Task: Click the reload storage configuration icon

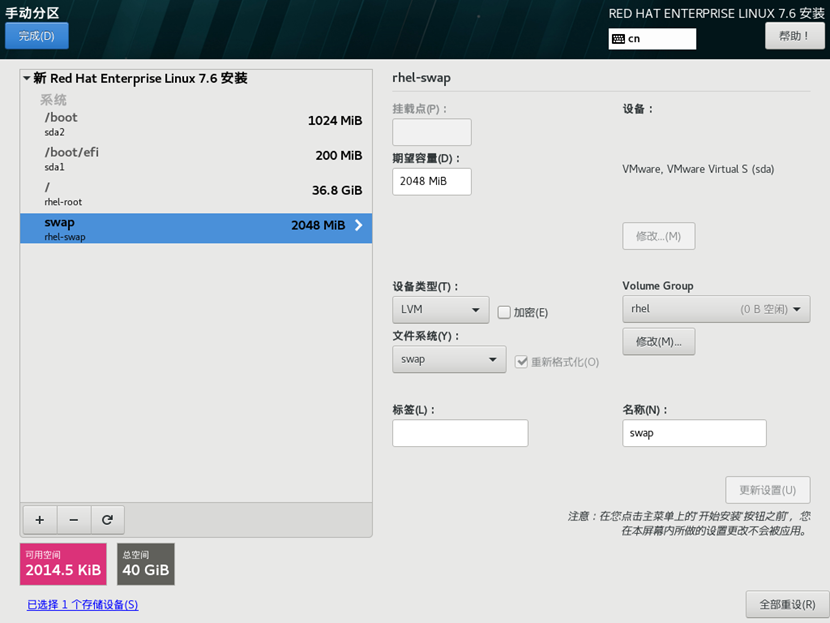Action: pyautogui.click(x=107, y=520)
